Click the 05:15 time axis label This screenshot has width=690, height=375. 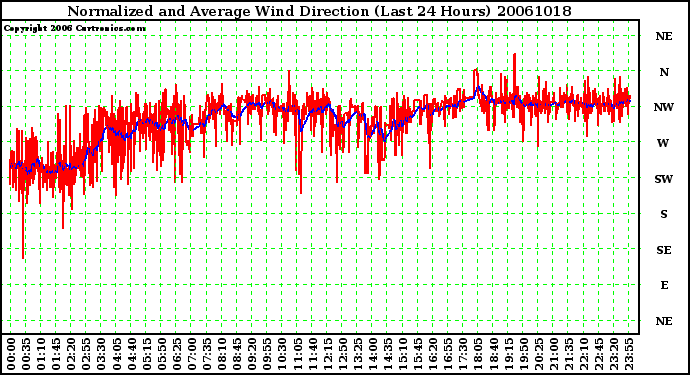147,354
